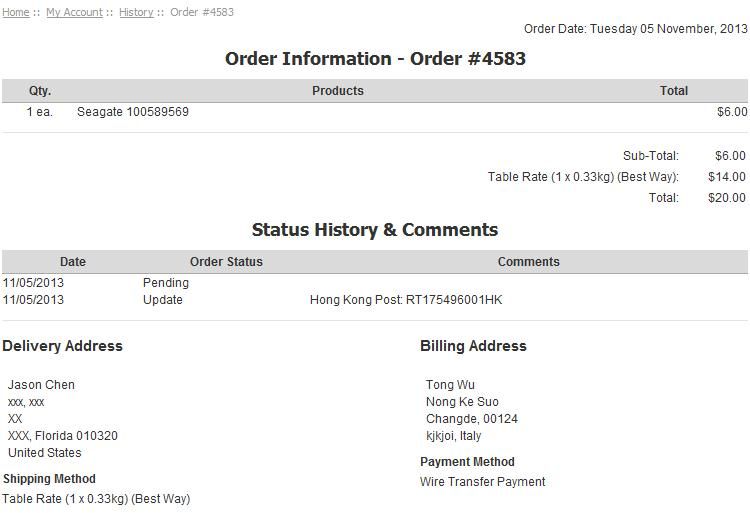The height and width of the screenshot is (513, 750).
Task: Click the $6.00 product total
Action: pyautogui.click(x=731, y=112)
